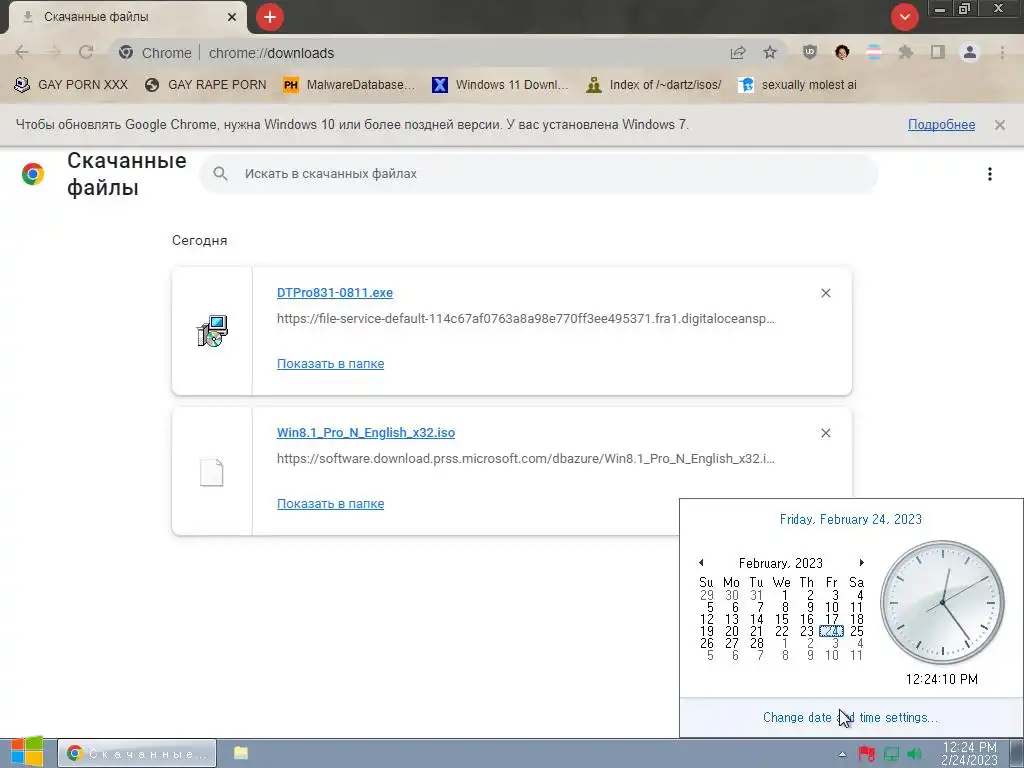This screenshot has height=768, width=1024.
Task: Select February 28 in the calendar
Action: [x=756, y=643]
